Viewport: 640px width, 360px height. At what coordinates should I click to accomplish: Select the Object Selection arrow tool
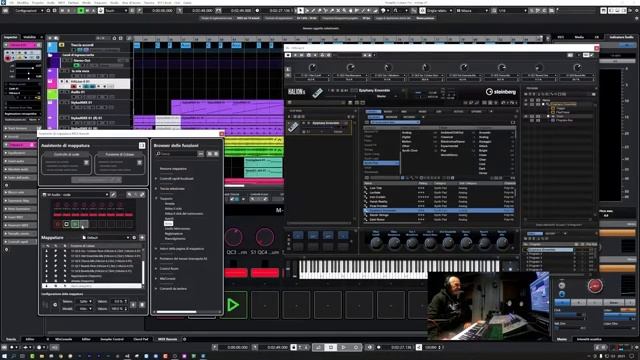pyautogui.click(x=300, y=10)
